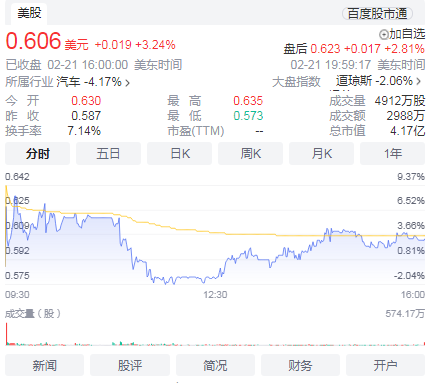The image size is (447, 383).
Task: Click the 最高 value 0.635
Action: click(x=248, y=101)
